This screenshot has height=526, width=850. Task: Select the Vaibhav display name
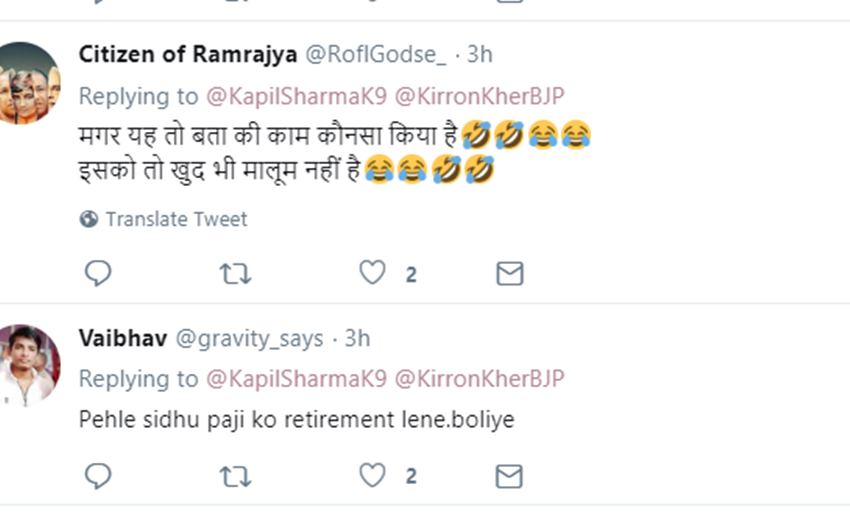[x=122, y=339]
